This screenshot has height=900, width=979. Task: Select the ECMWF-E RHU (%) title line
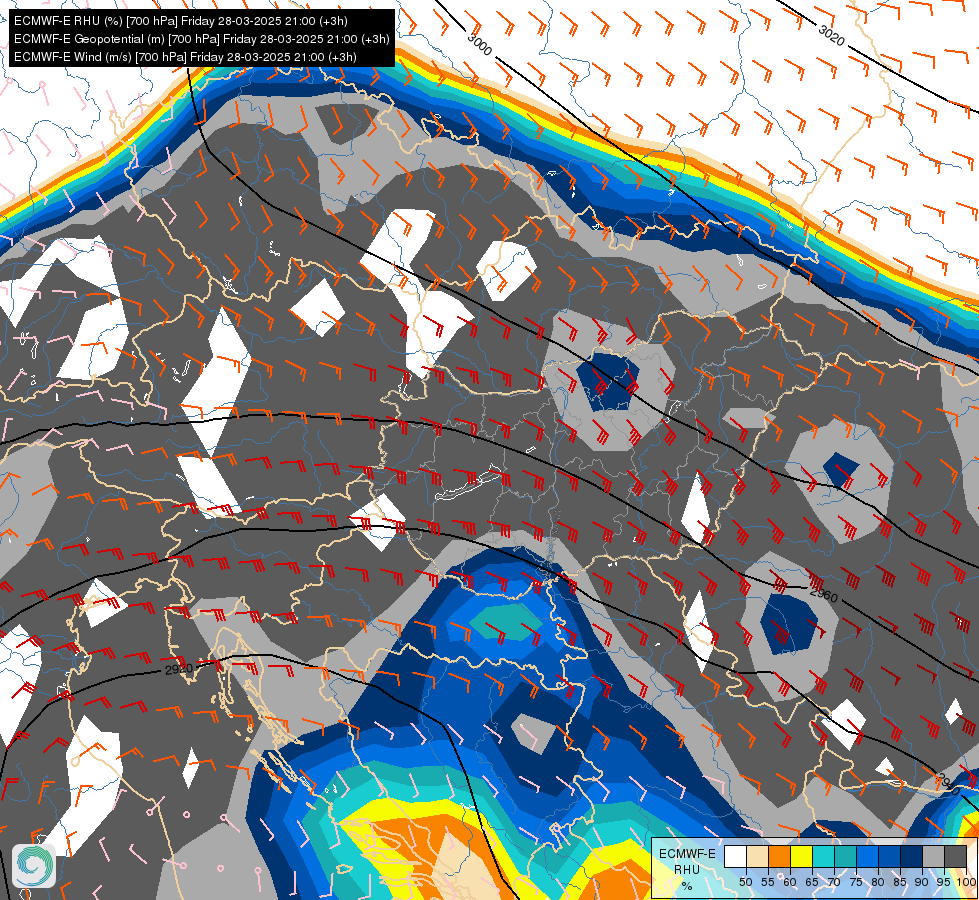180,21
